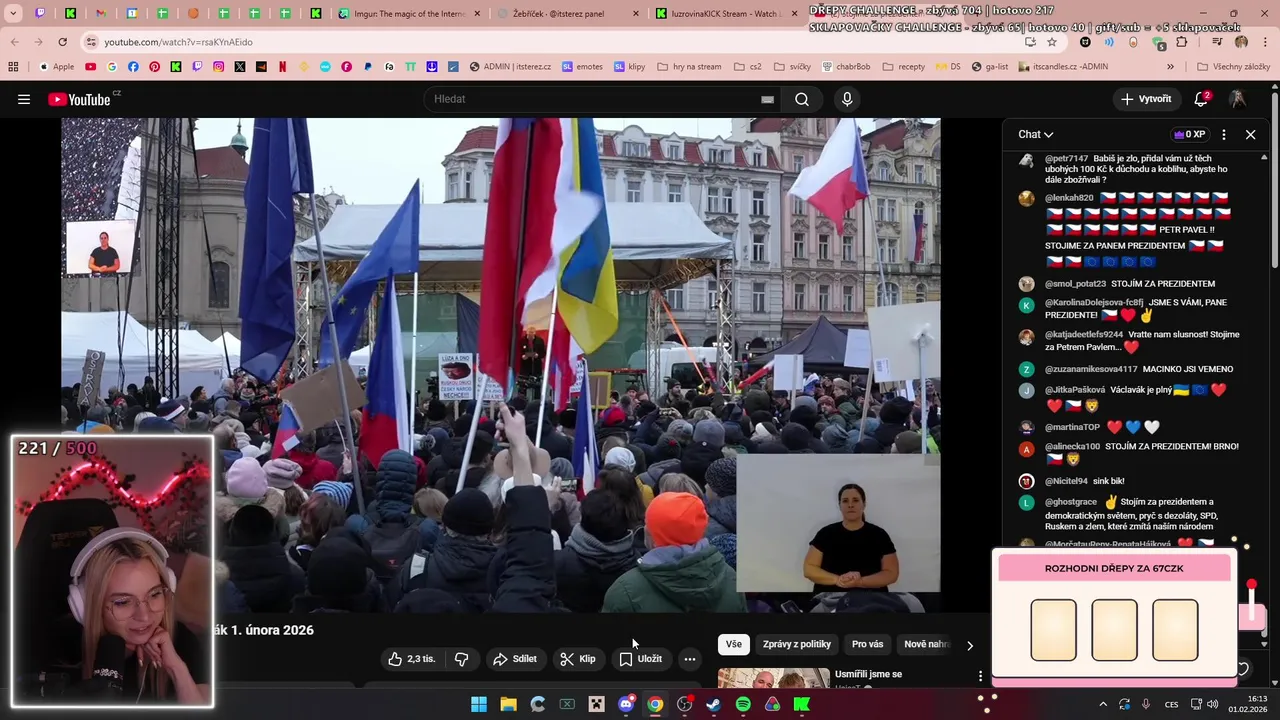This screenshot has height=720, width=1280.
Task: Select the Pro vás chip
Action: (x=867, y=645)
